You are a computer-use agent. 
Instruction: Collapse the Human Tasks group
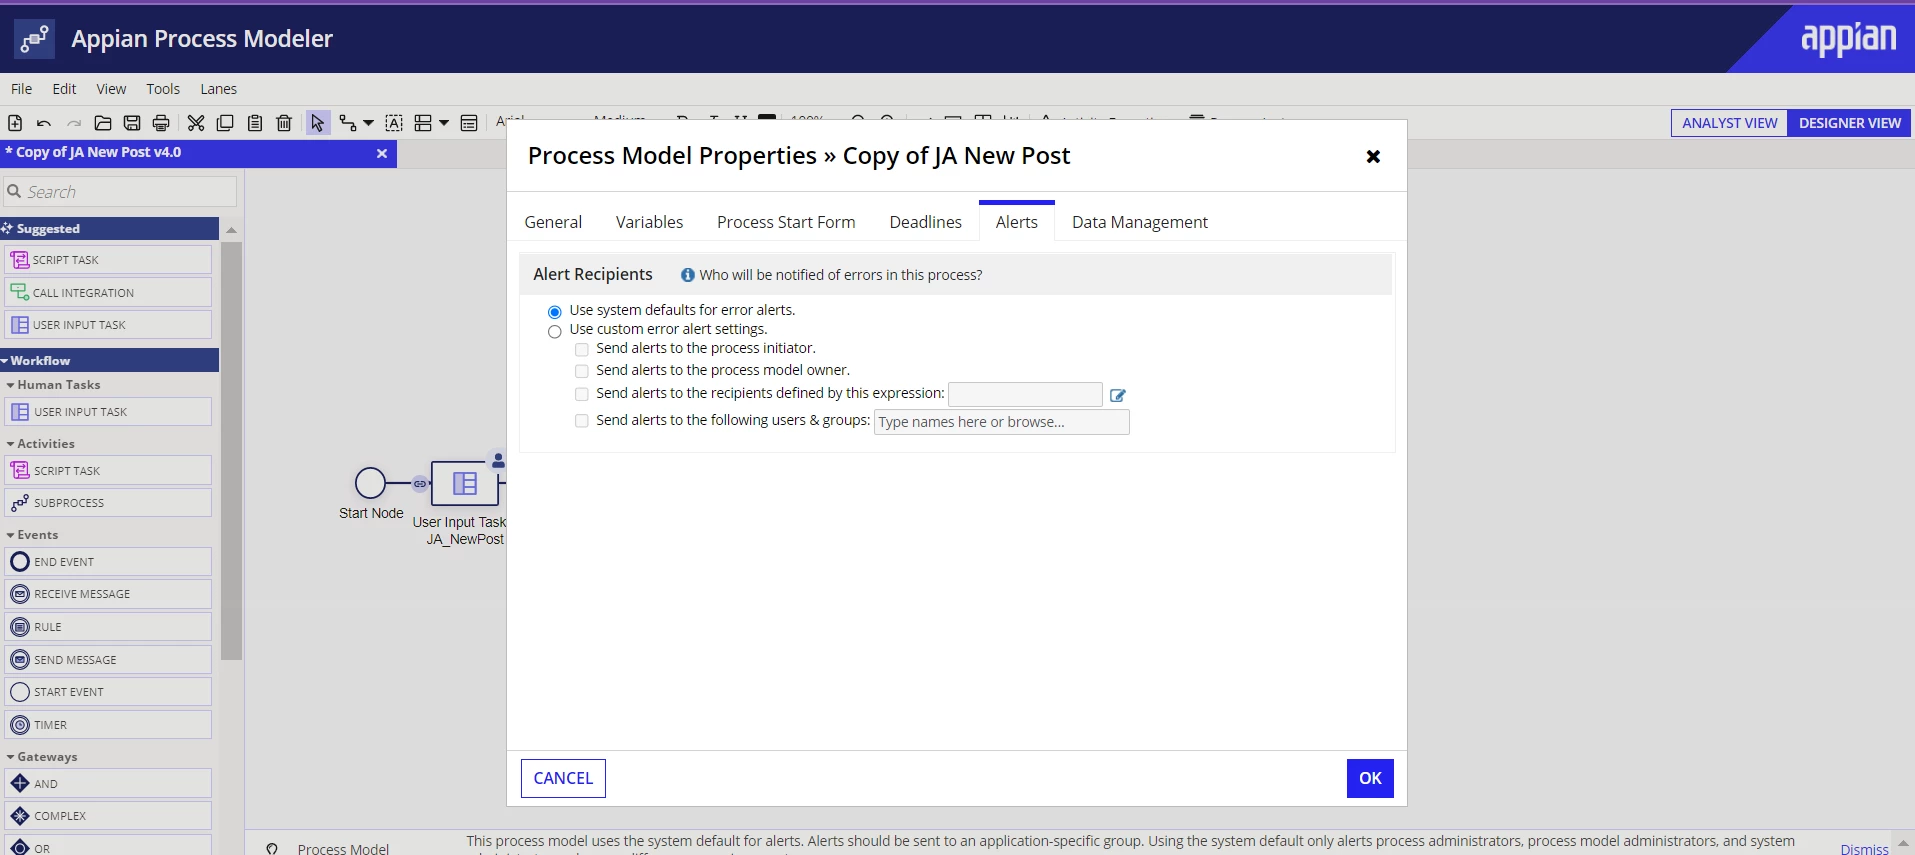pos(10,385)
